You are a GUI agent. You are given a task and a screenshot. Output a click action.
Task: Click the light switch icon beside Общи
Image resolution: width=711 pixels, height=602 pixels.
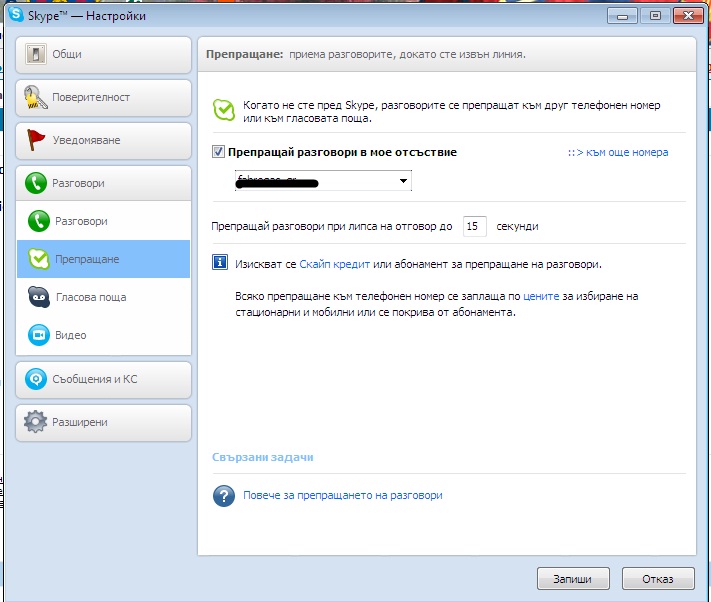(35, 54)
